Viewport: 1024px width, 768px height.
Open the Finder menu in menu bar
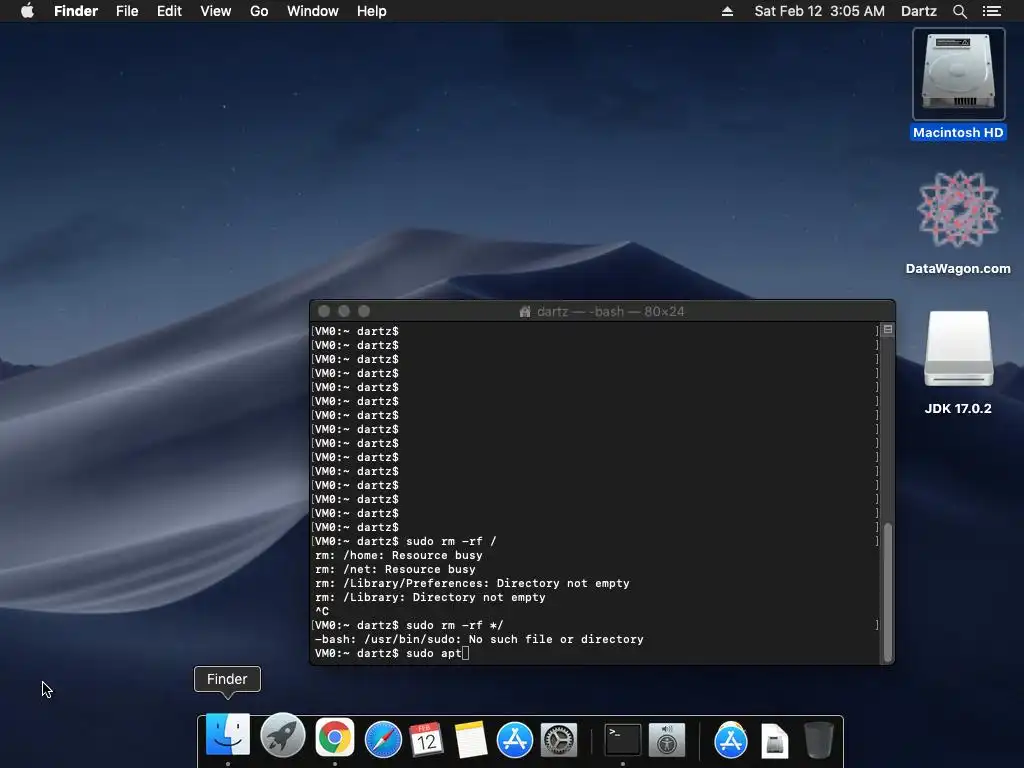[76, 11]
